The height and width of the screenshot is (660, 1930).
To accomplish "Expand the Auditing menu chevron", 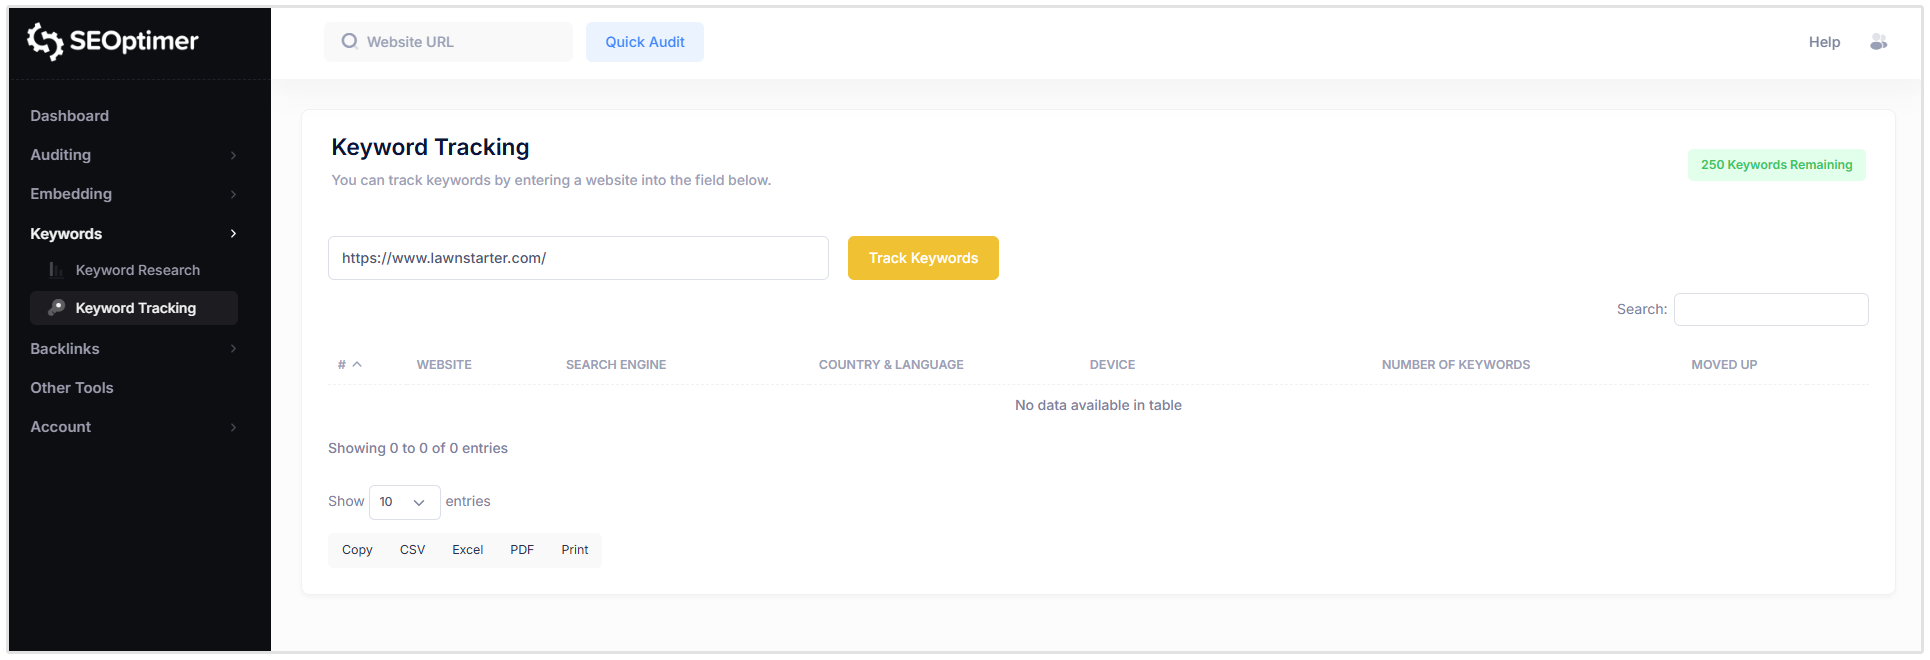I will (x=233, y=155).
